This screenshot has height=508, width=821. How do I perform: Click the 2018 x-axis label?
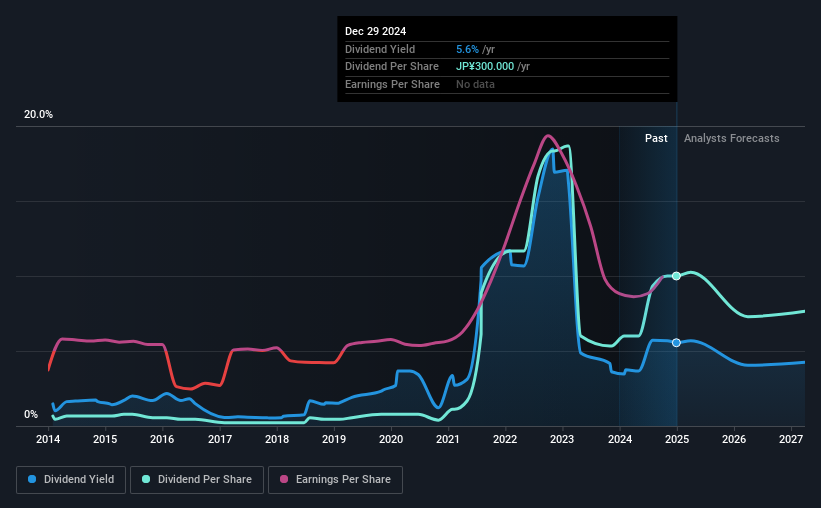[277, 439]
